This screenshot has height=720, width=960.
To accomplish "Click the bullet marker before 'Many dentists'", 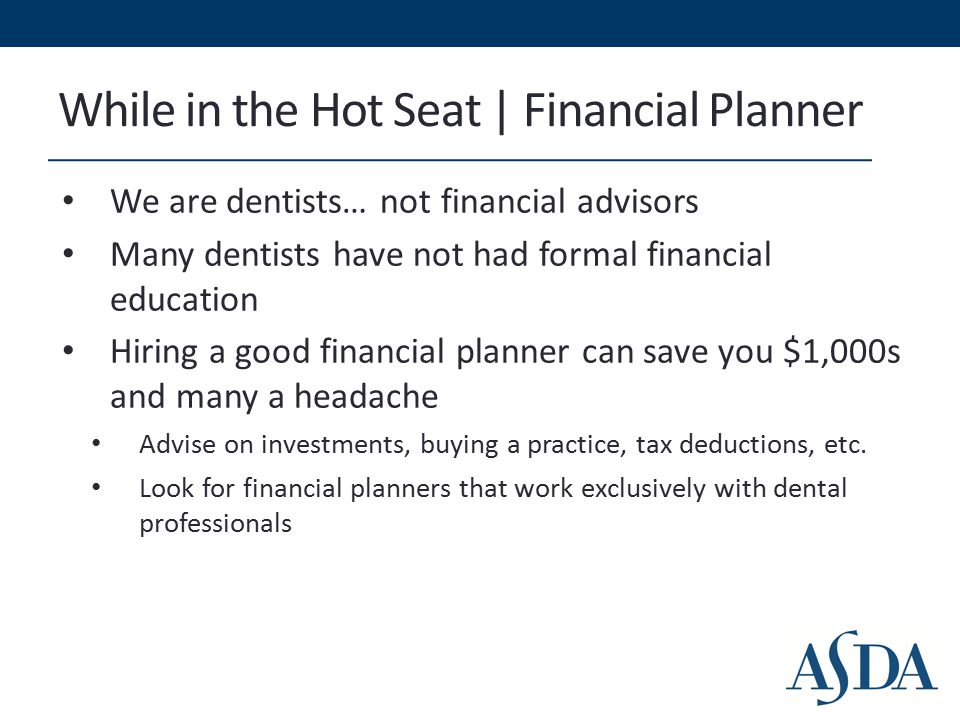I will coord(68,253).
